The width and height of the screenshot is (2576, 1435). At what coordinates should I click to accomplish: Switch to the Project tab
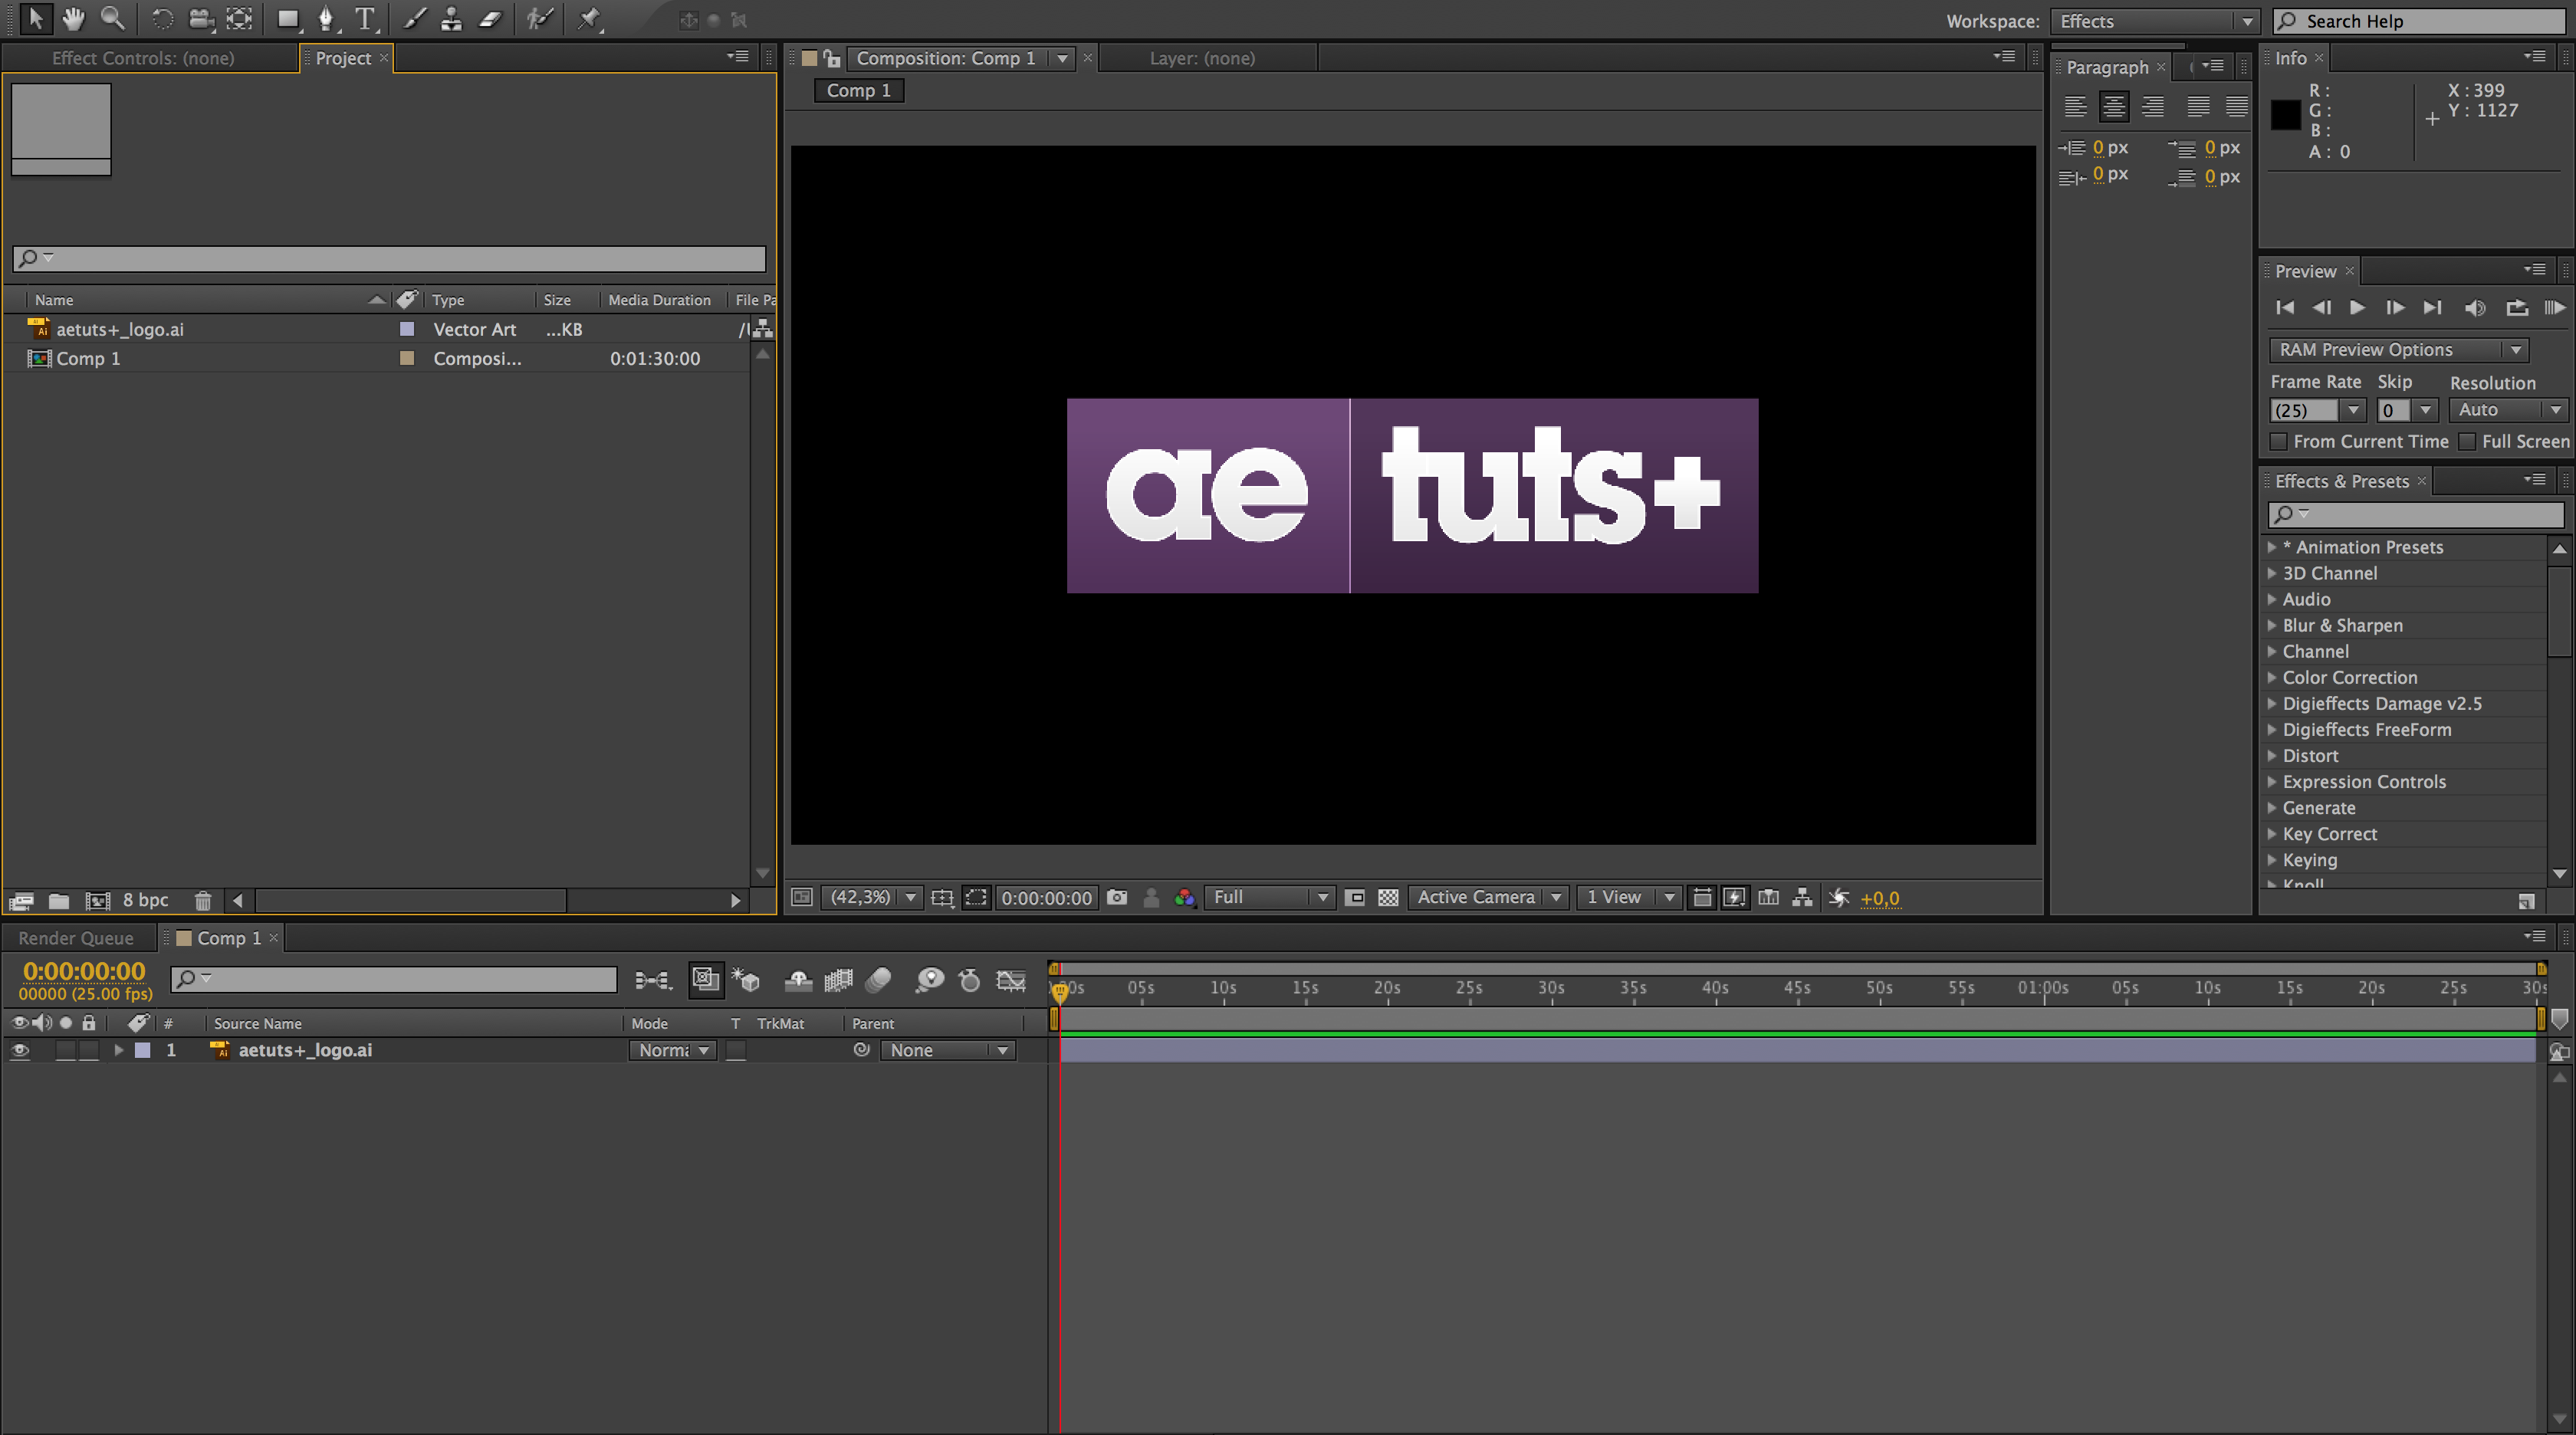click(343, 58)
